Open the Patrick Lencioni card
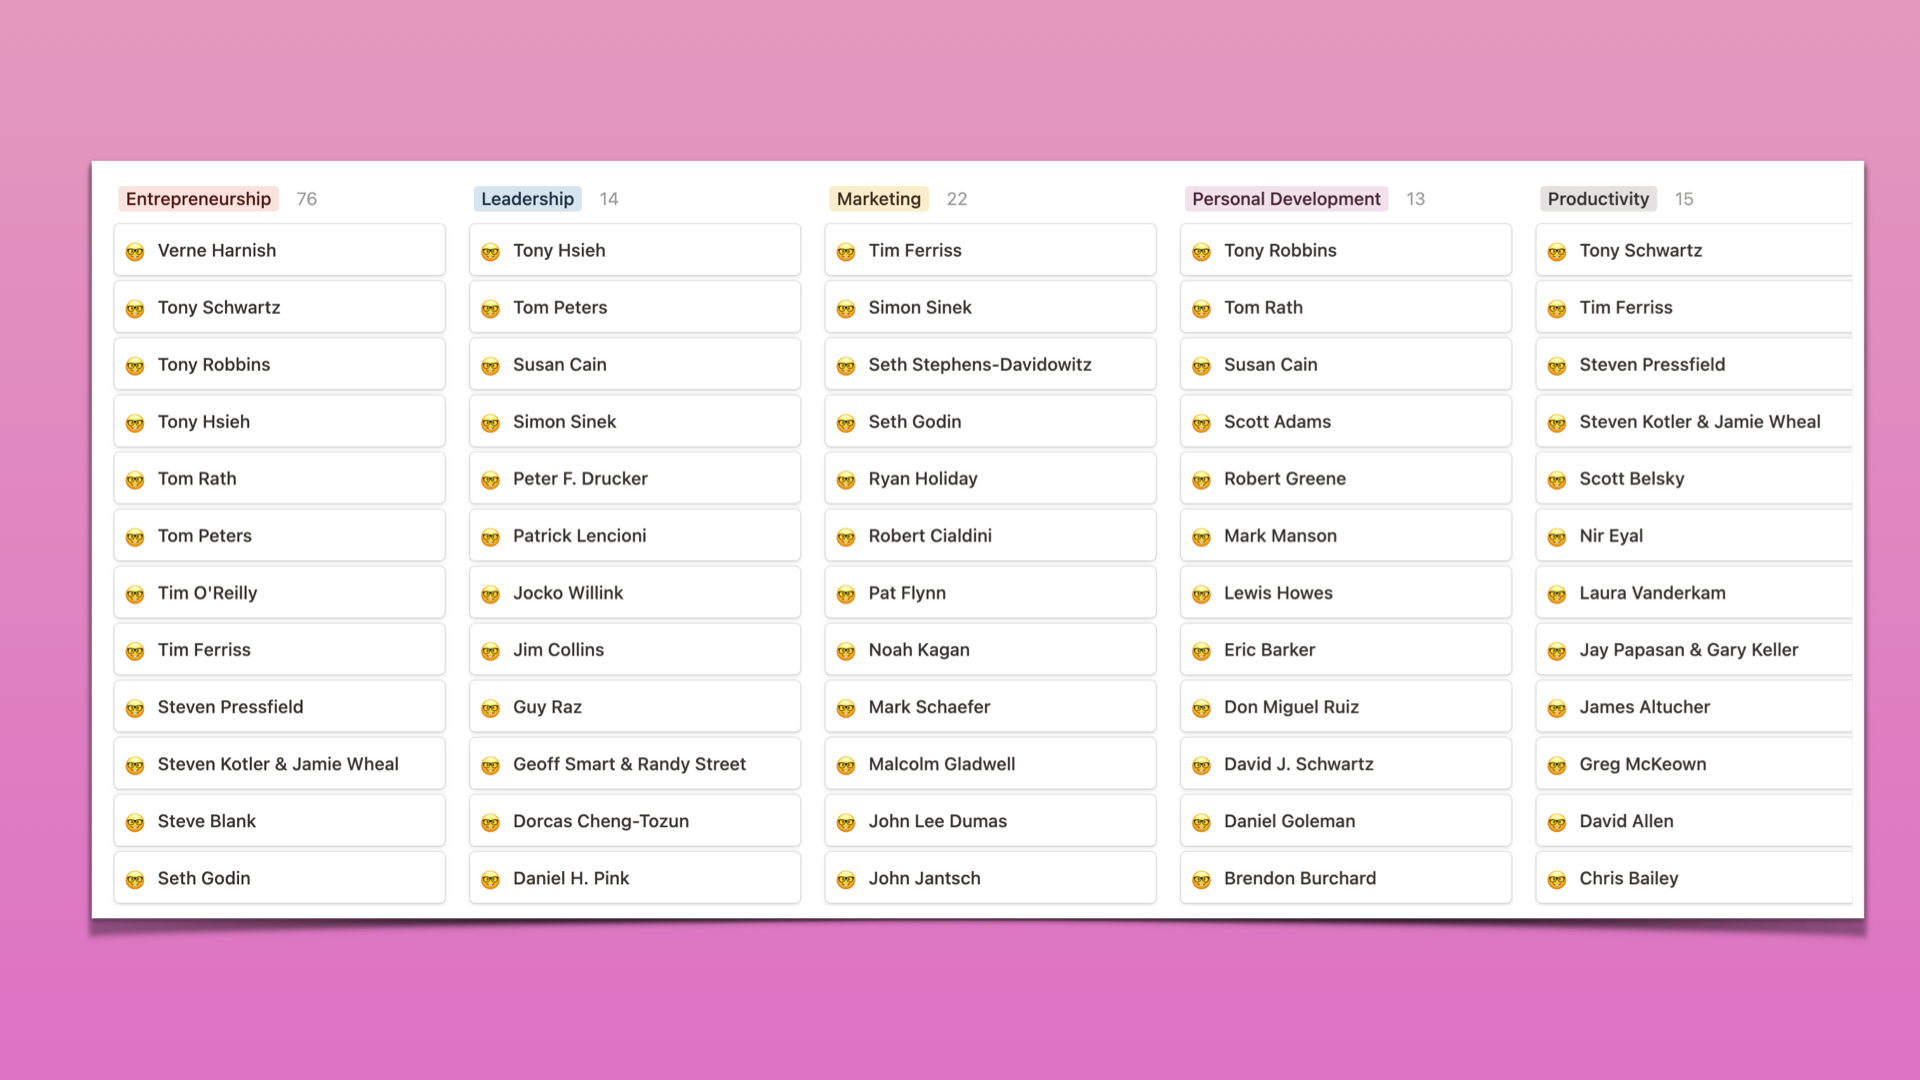This screenshot has height=1080, width=1920. [x=635, y=536]
